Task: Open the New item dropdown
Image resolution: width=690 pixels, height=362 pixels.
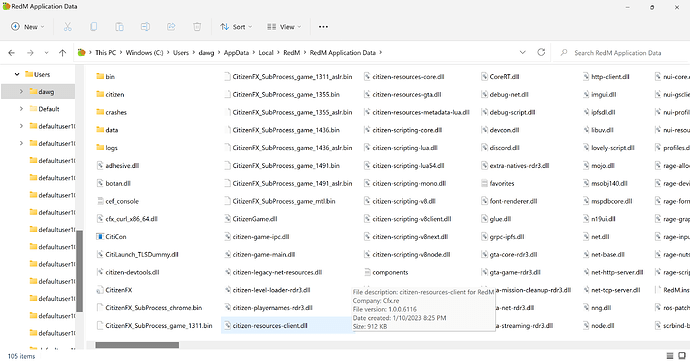Action: click(28, 27)
